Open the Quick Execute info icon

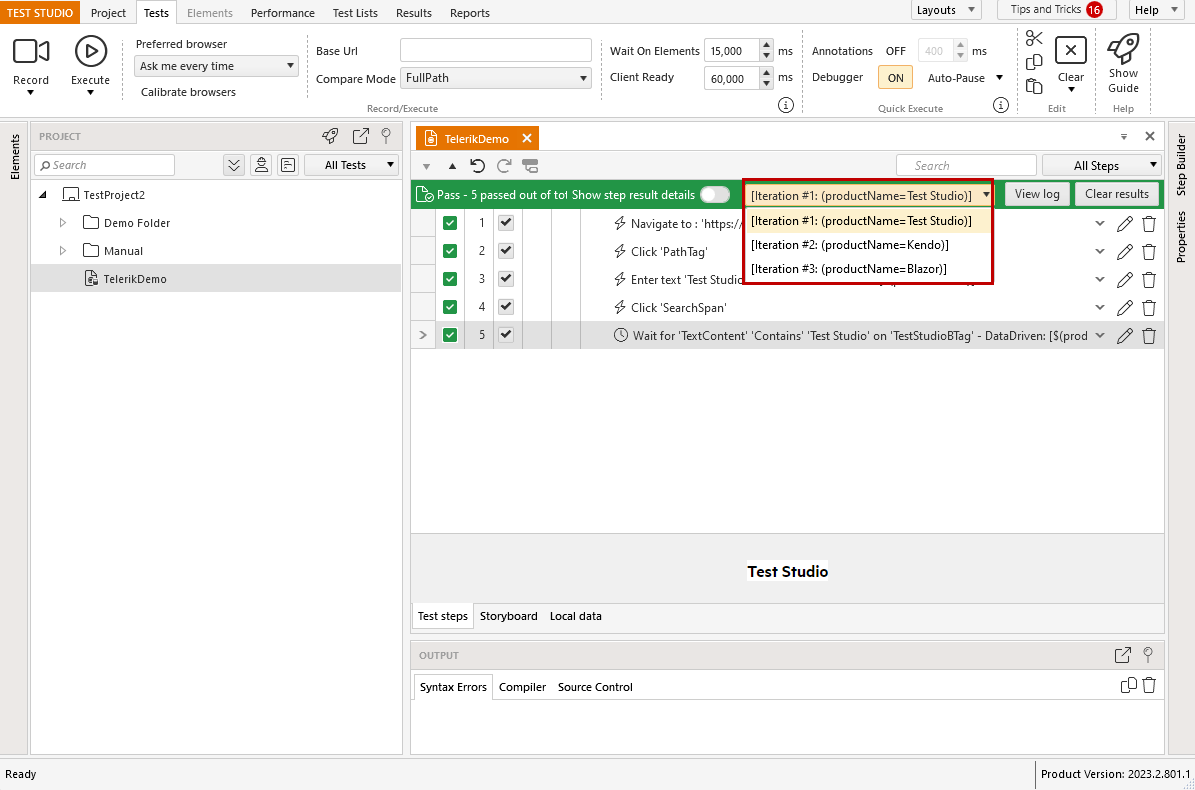pyautogui.click(x=1001, y=105)
